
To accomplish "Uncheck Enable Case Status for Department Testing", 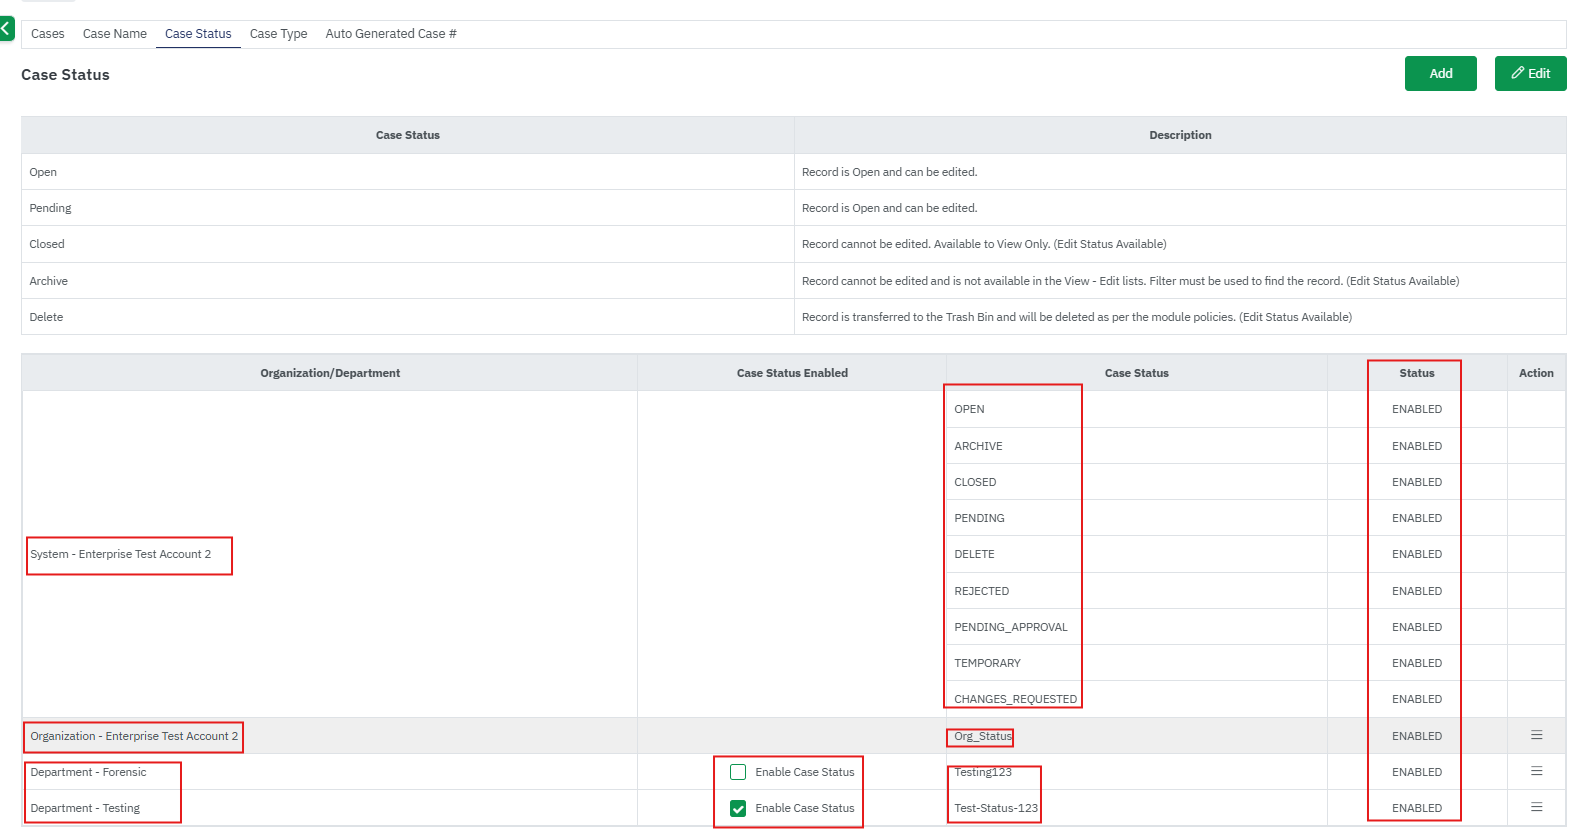I will (x=738, y=808).
